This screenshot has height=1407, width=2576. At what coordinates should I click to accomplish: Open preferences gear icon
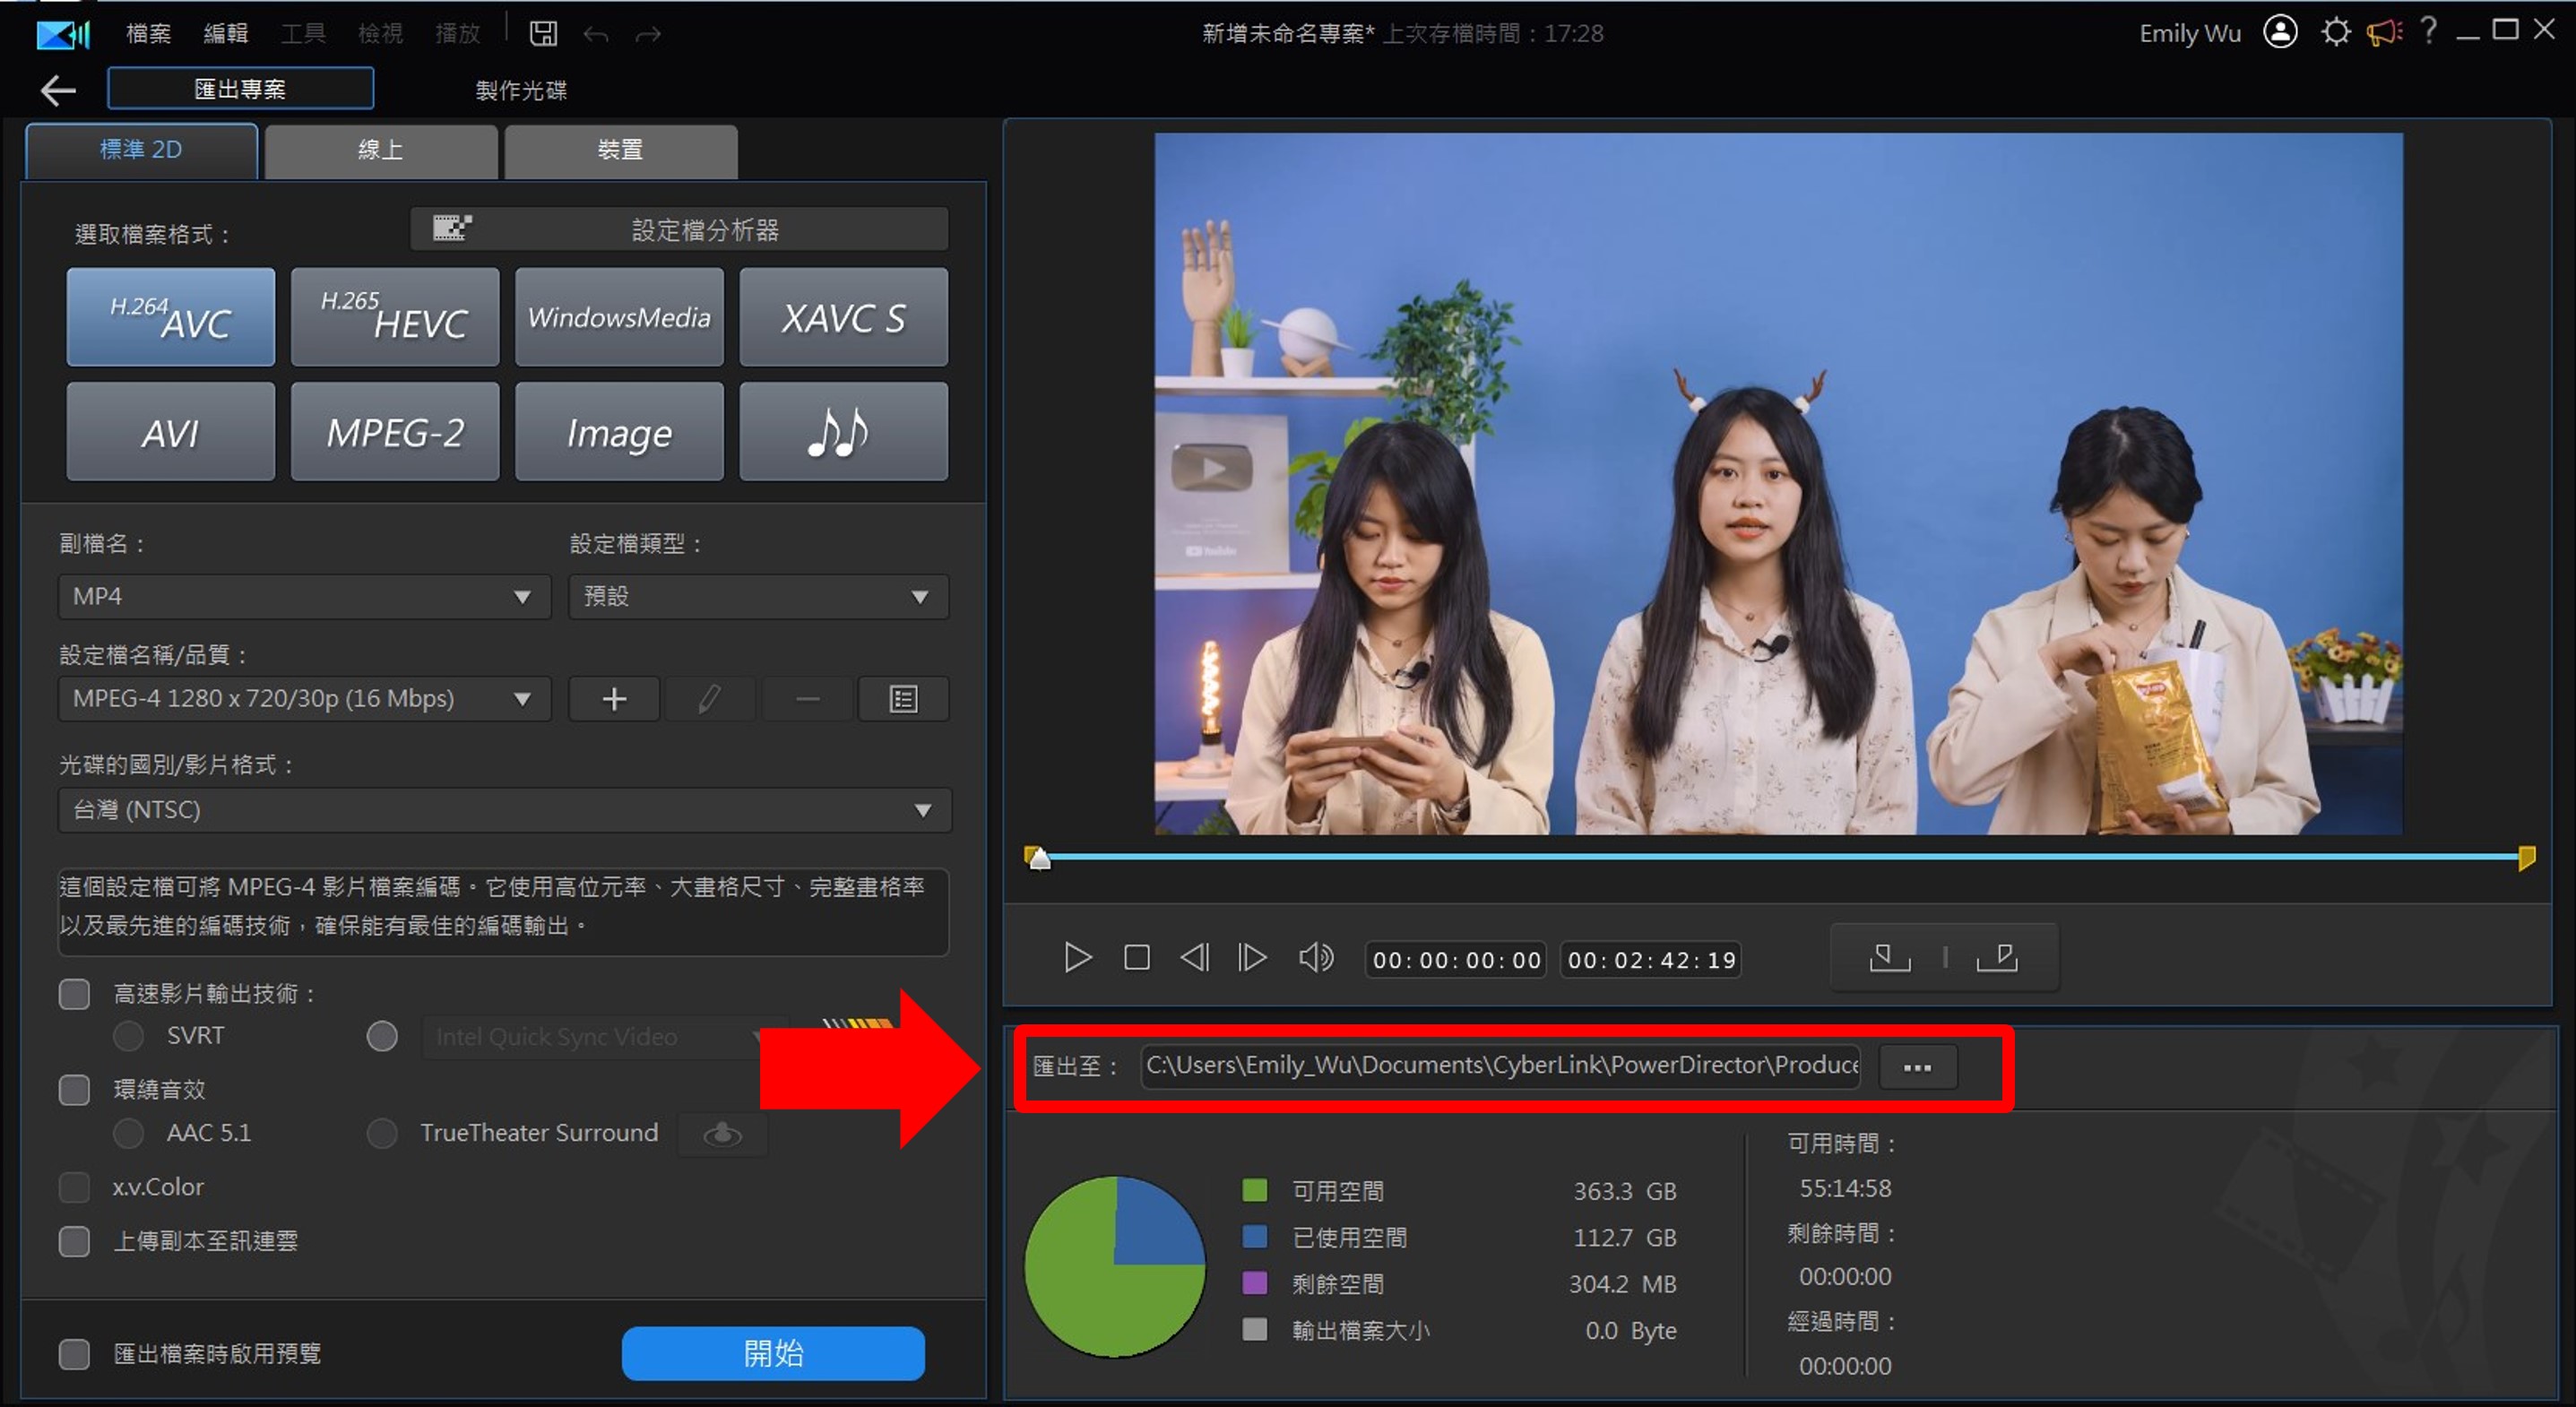(x=2336, y=32)
